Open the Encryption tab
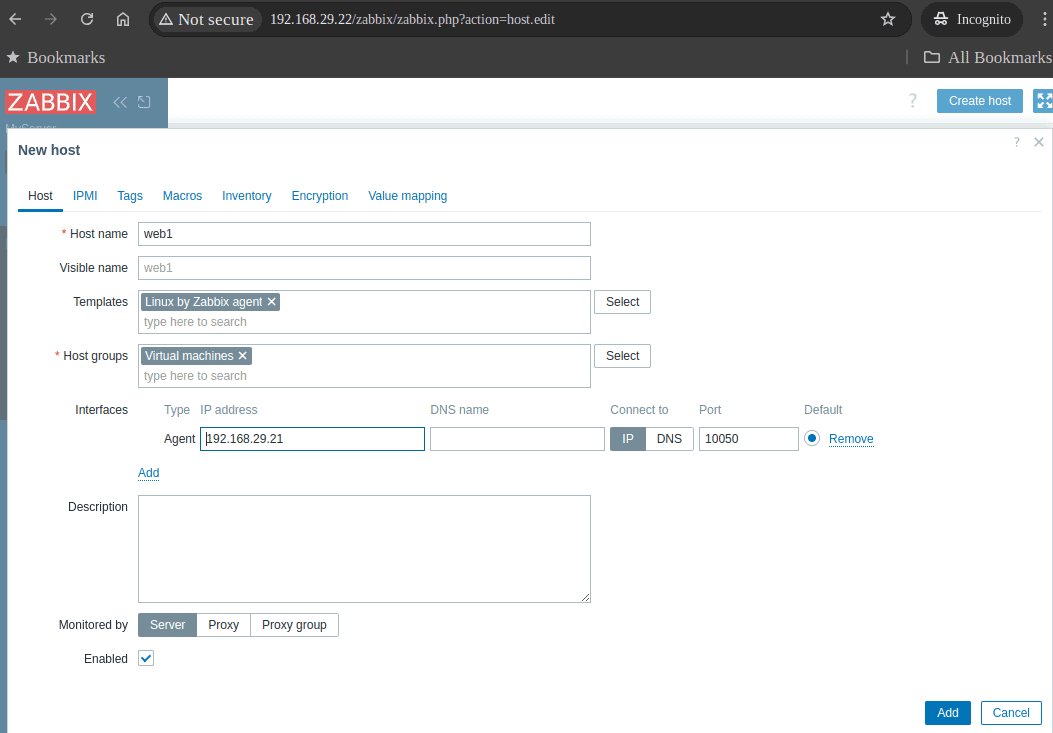 tap(319, 195)
